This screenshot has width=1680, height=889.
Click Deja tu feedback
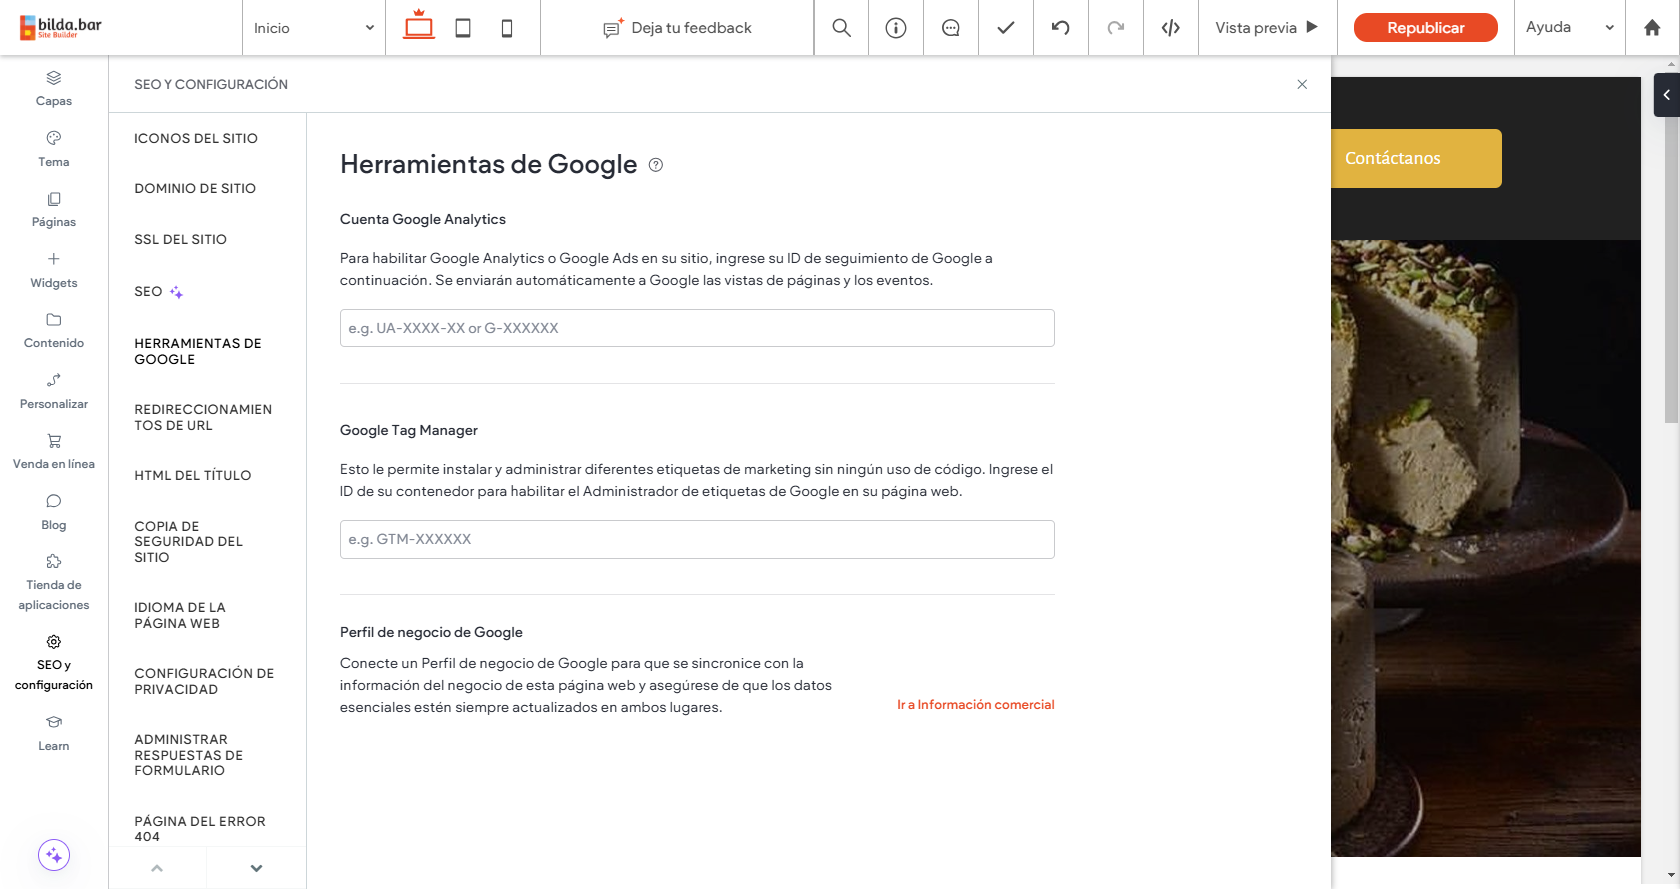pyautogui.click(x=678, y=28)
